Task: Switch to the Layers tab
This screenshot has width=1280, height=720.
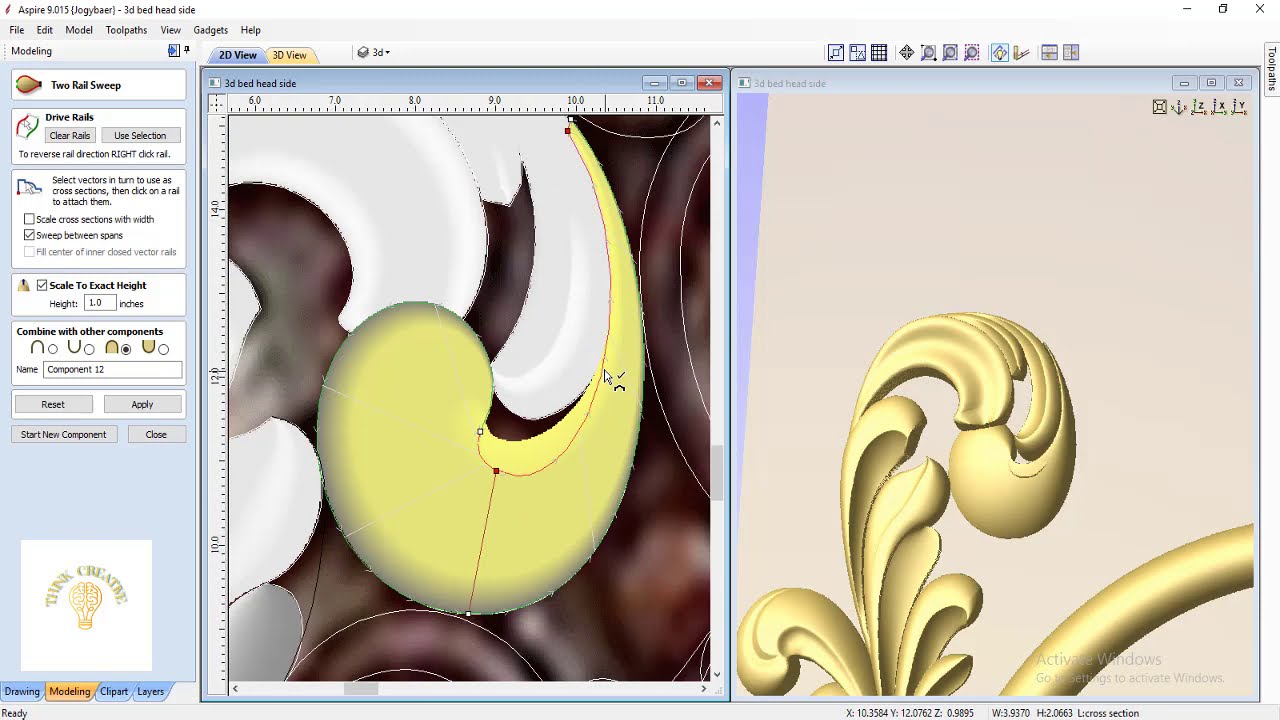Action: [150, 691]
